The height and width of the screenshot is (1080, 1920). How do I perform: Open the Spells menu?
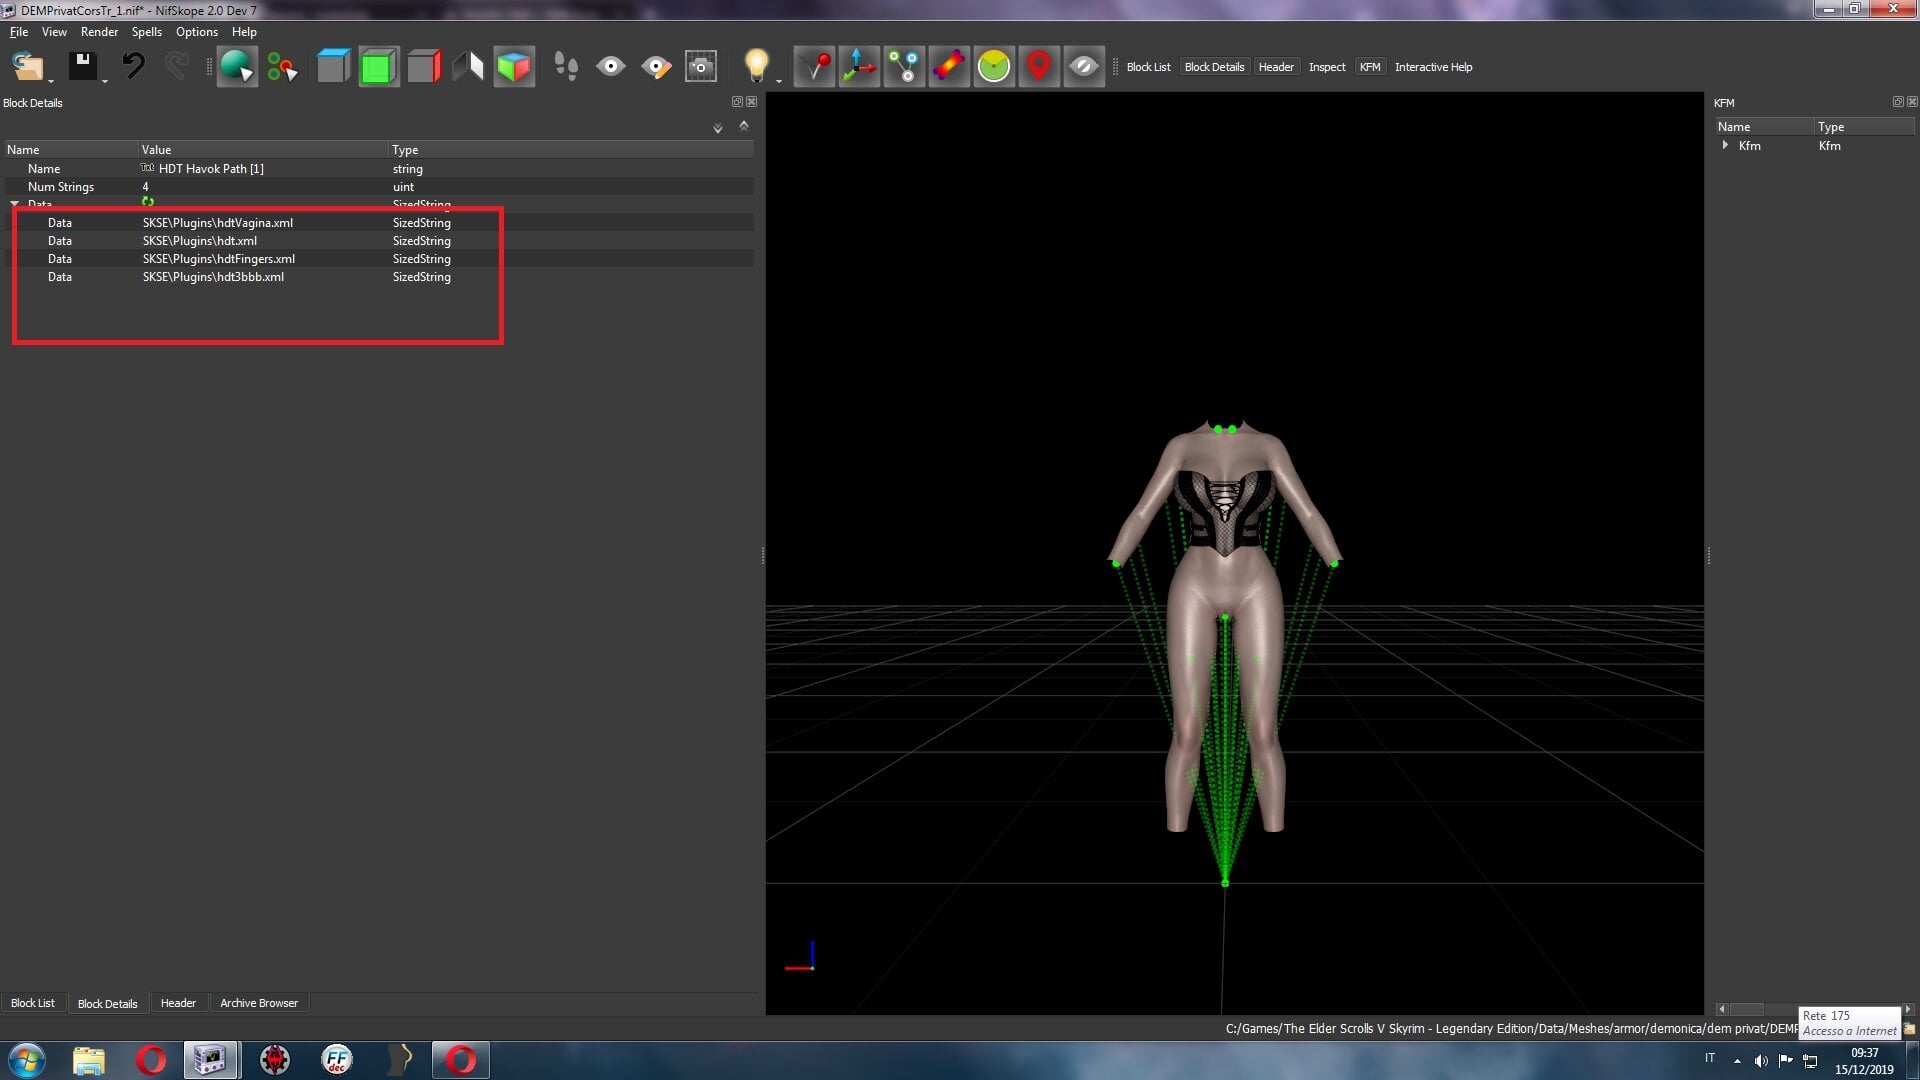pos(146,32)
